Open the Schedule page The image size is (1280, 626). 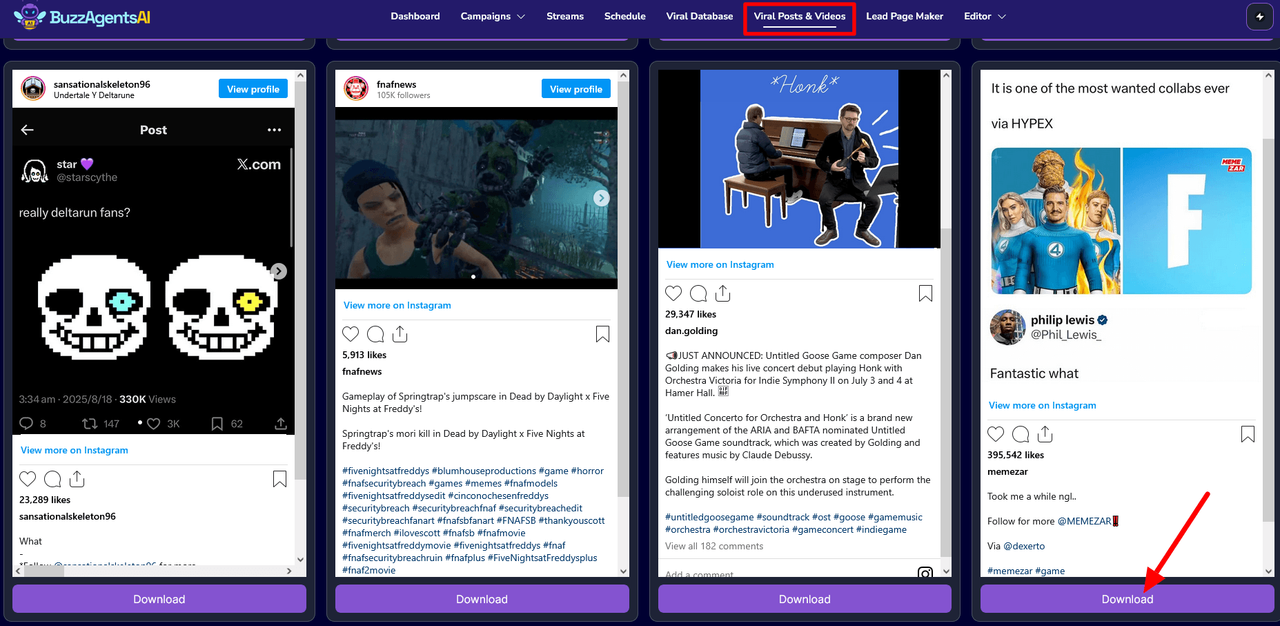coord(625,16)
